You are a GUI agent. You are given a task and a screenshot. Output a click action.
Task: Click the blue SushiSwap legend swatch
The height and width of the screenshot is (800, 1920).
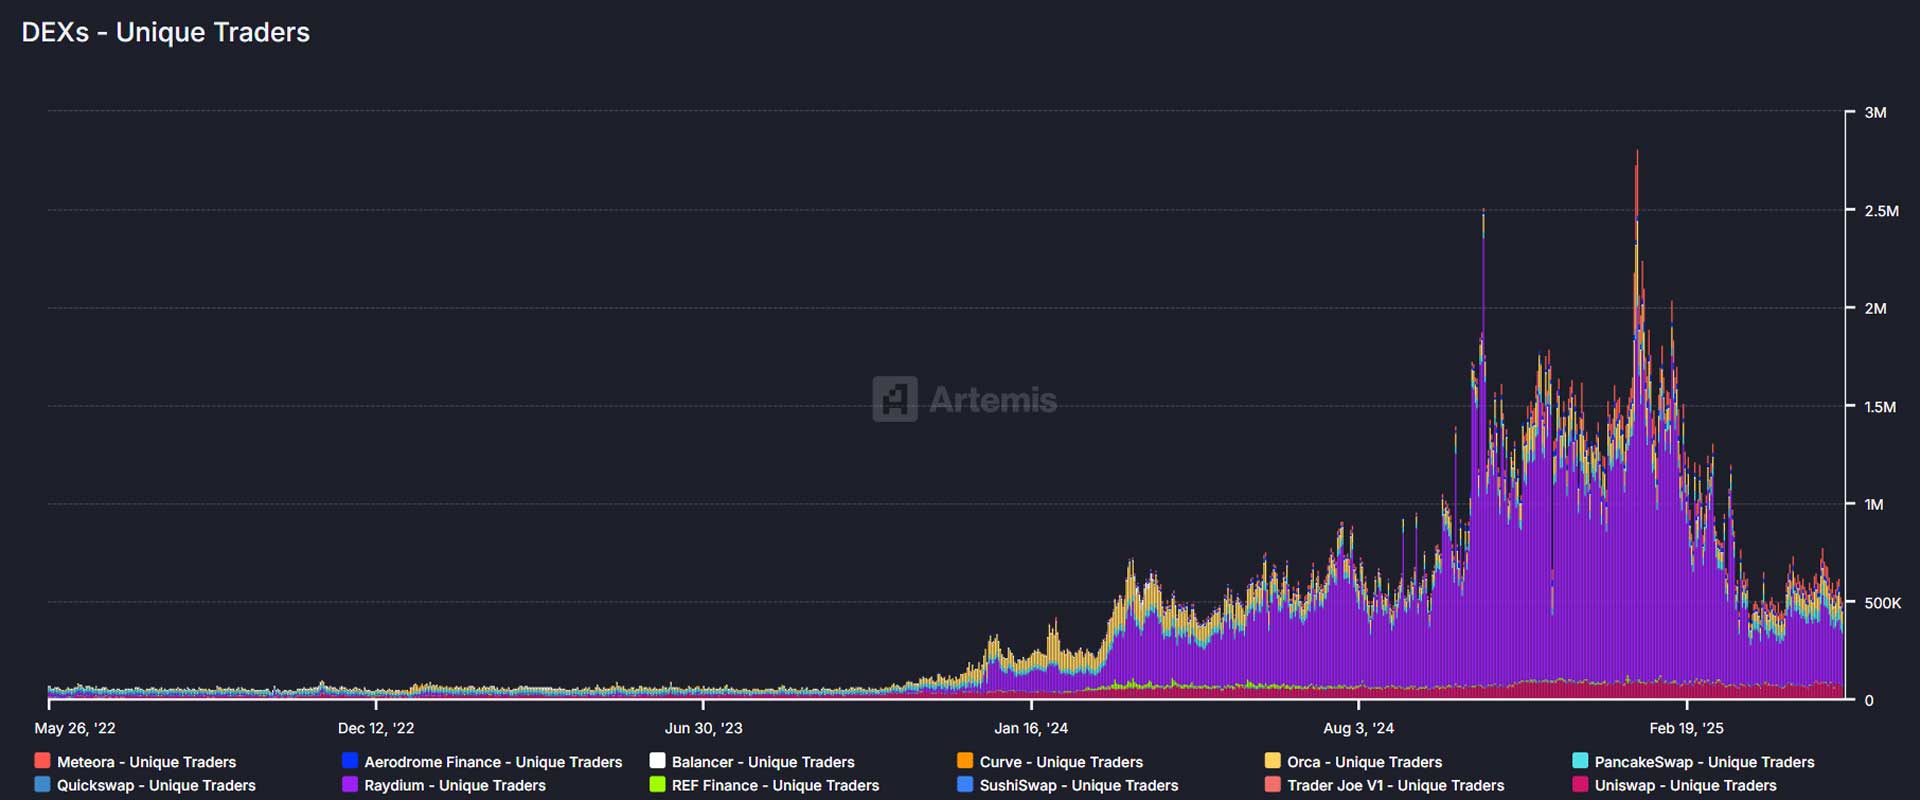965,785
